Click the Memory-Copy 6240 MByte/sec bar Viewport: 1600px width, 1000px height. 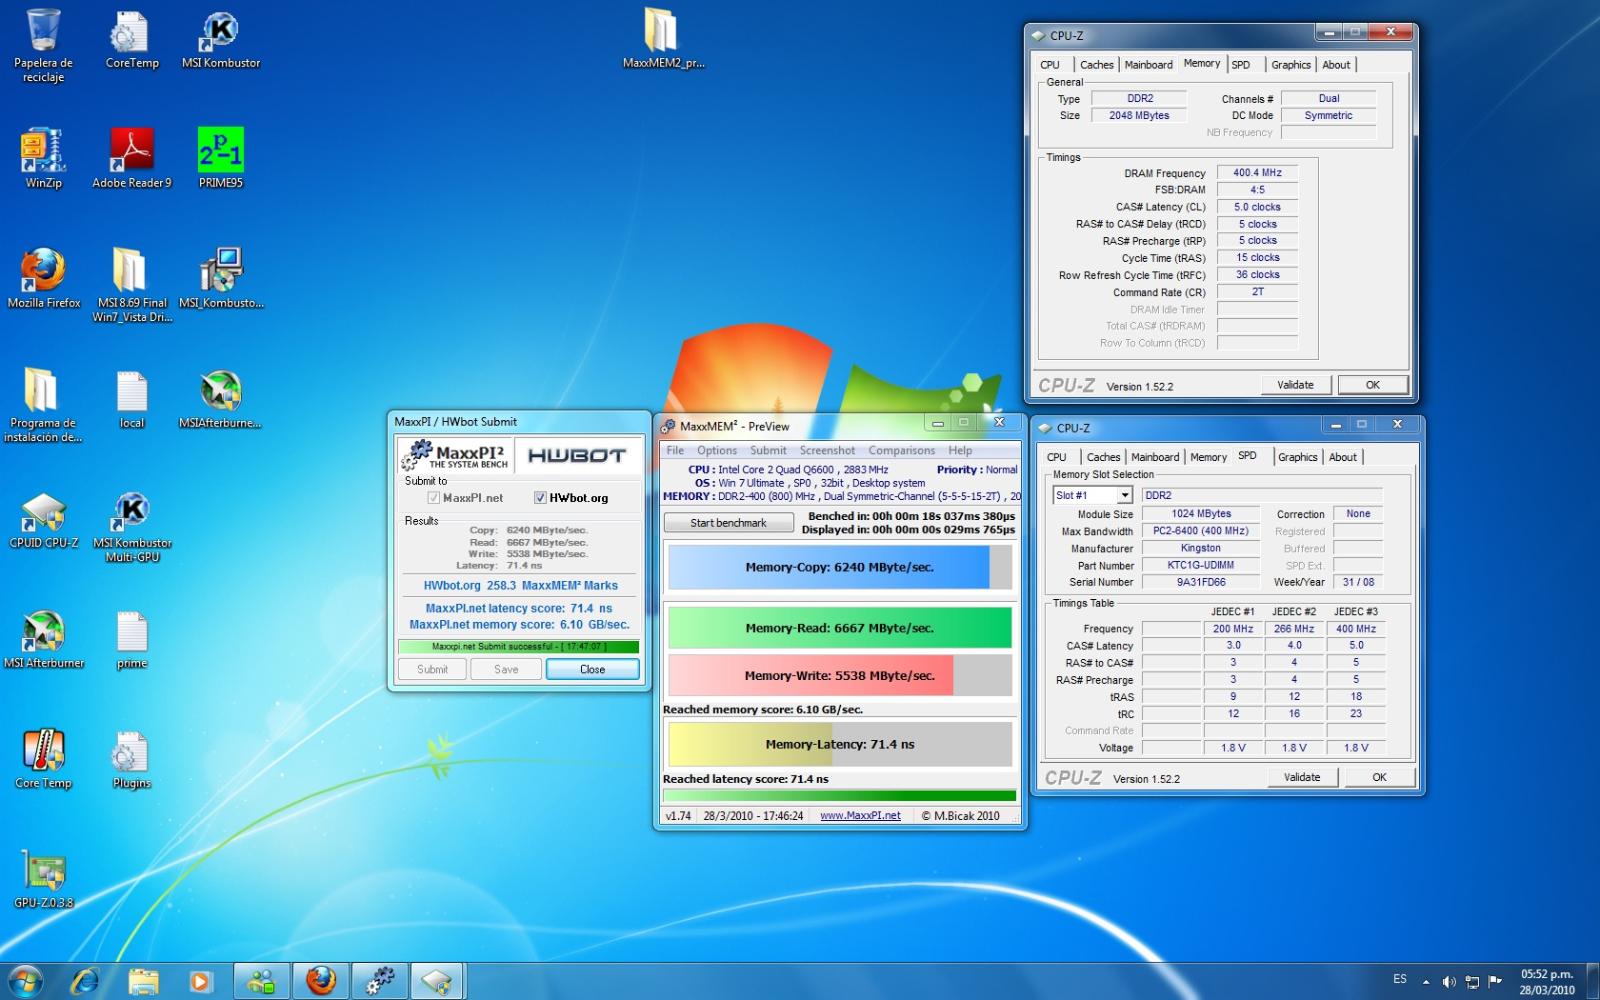[x=840, y=567]
